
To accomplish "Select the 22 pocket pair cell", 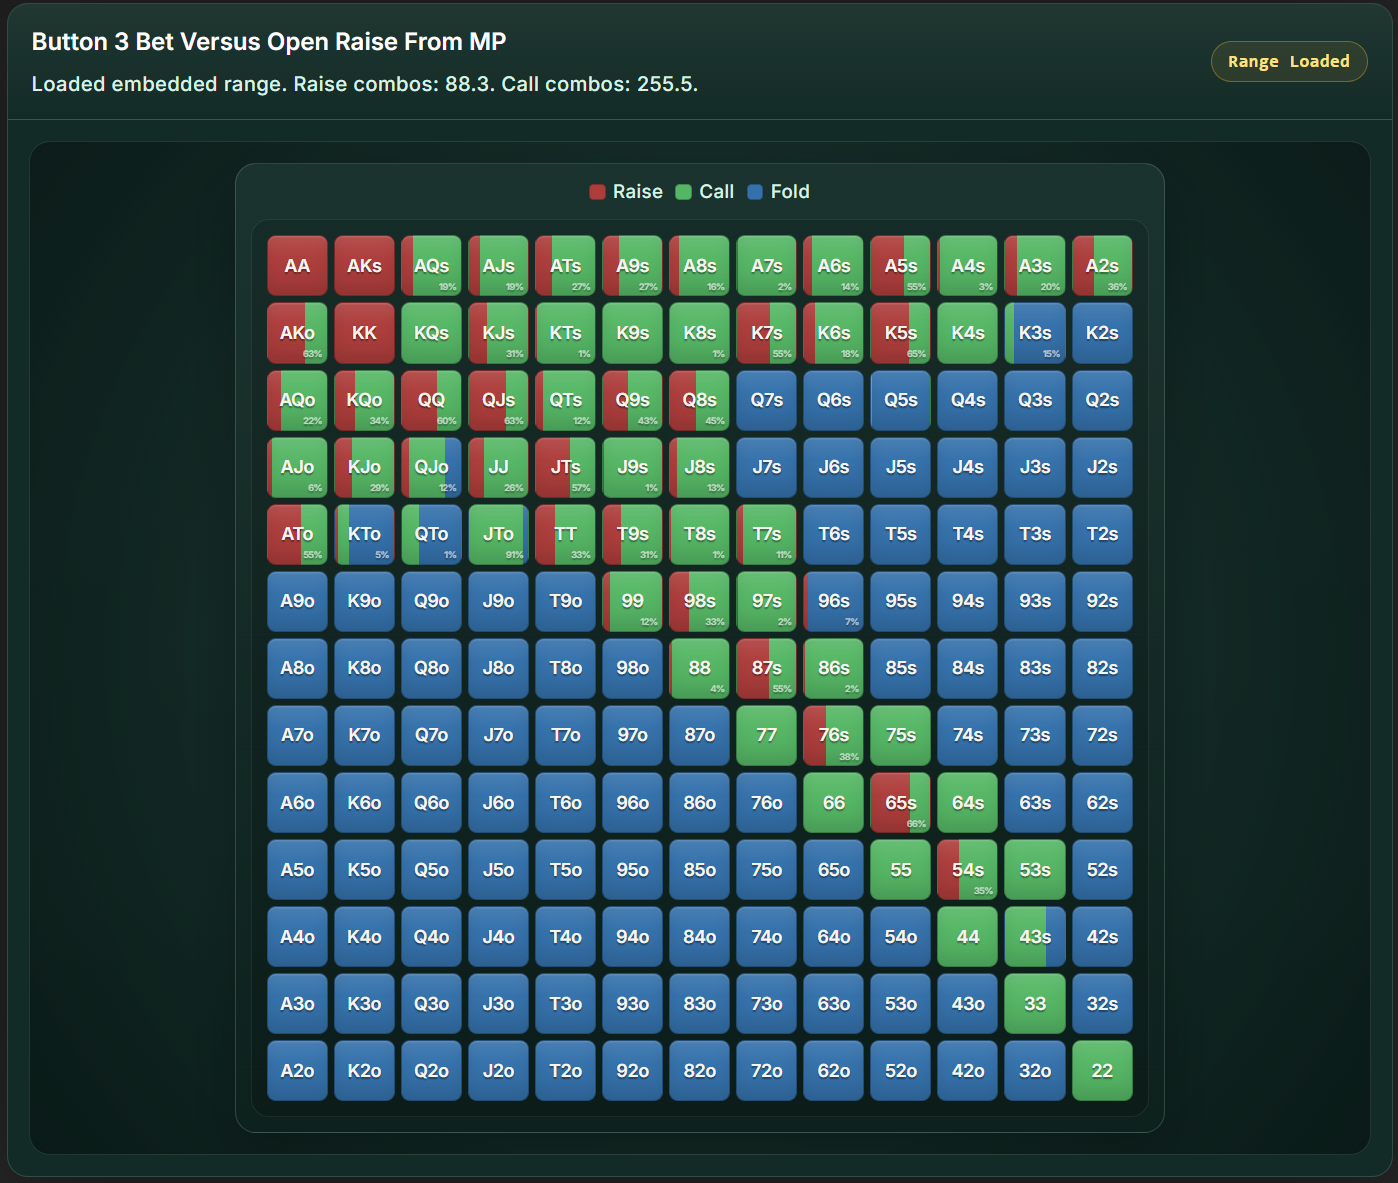I will click(x=1102, y=1071).
